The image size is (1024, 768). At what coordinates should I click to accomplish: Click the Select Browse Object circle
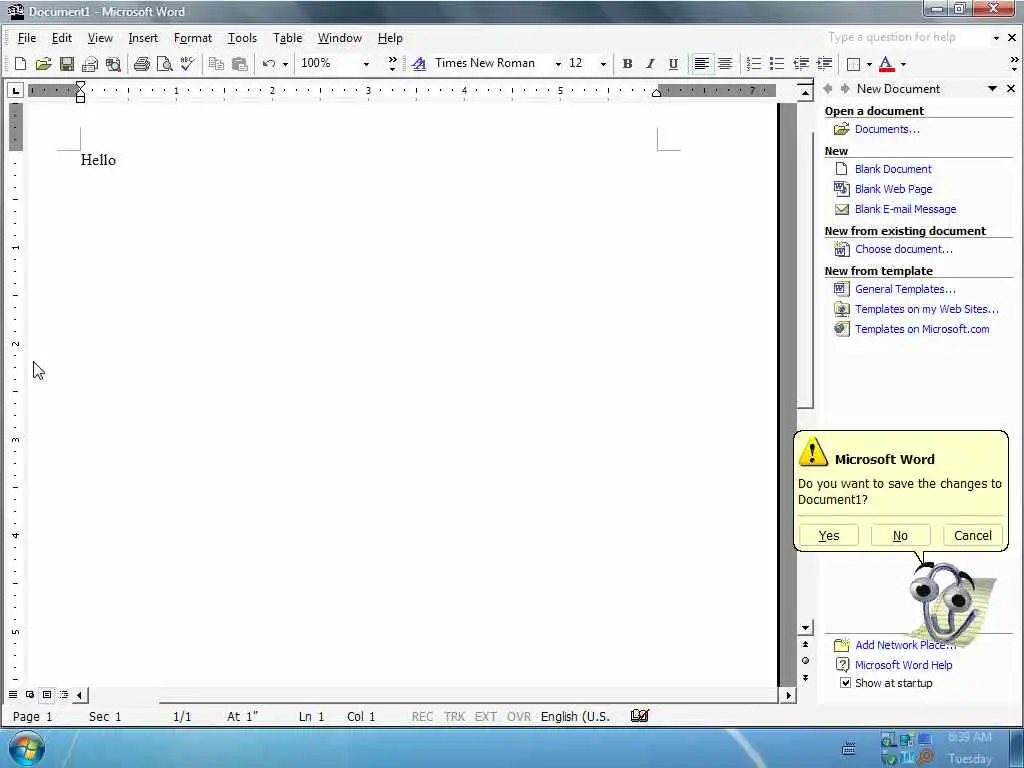click(805, 660)
